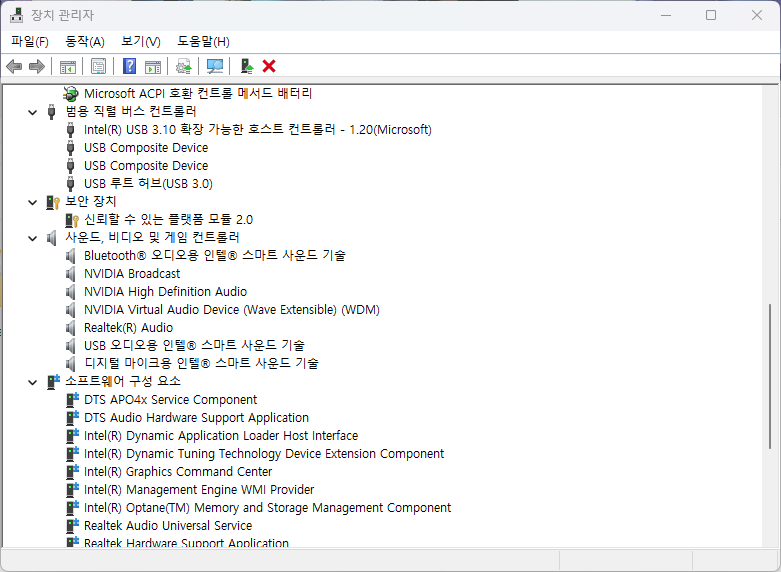Open the blue Help question-mark icon
Viewport: 781px width, 572px height.
[130, 66]
